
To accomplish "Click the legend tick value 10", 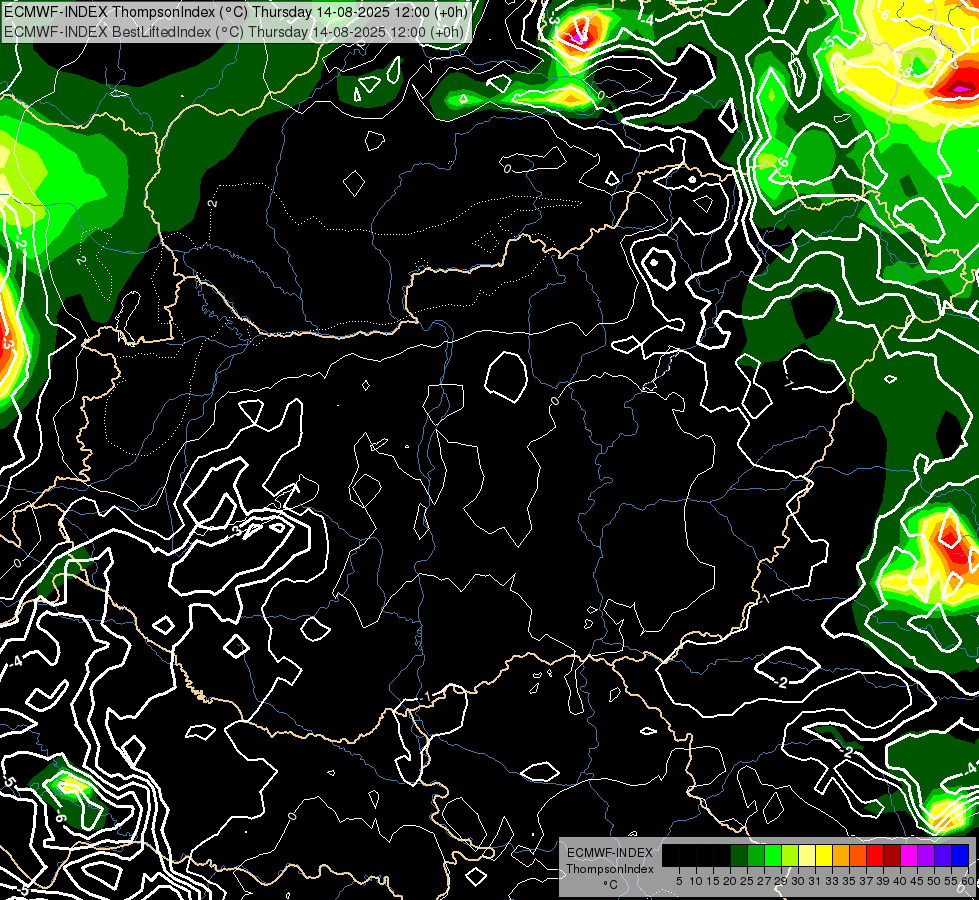I will click(696, 881).
